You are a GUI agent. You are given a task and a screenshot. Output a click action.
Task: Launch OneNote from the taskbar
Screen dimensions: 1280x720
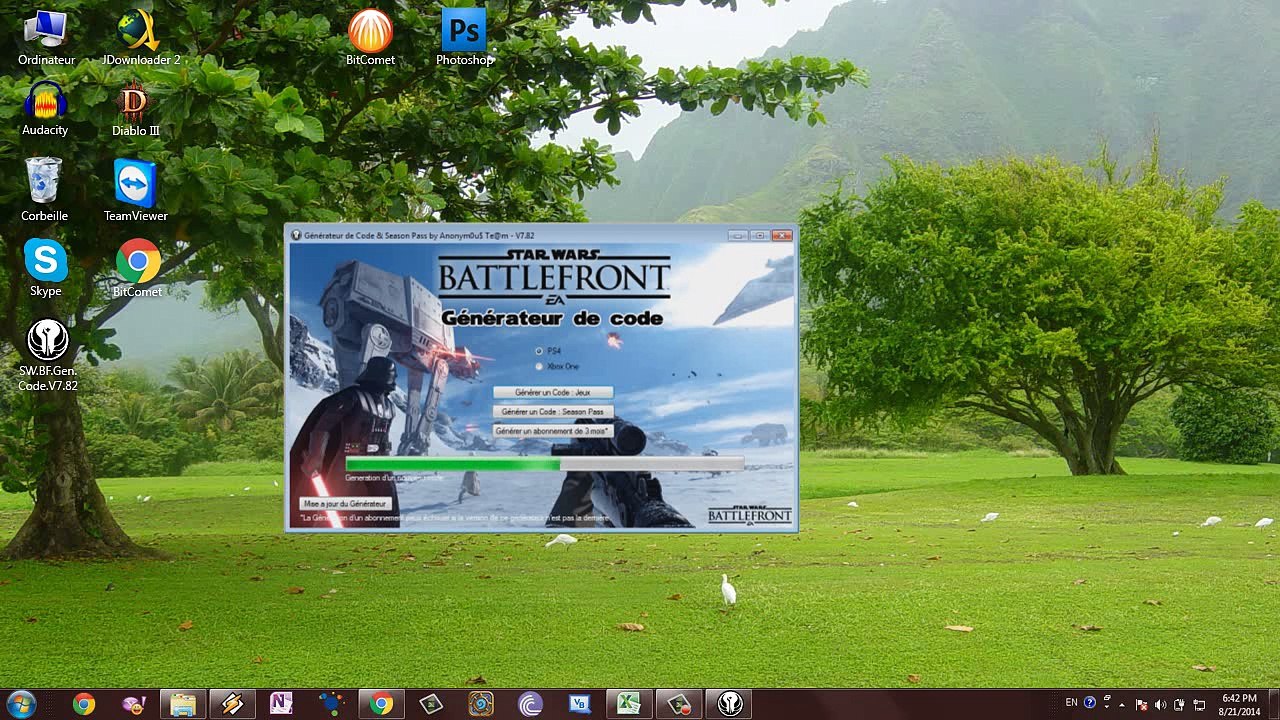tap(281, 704)
